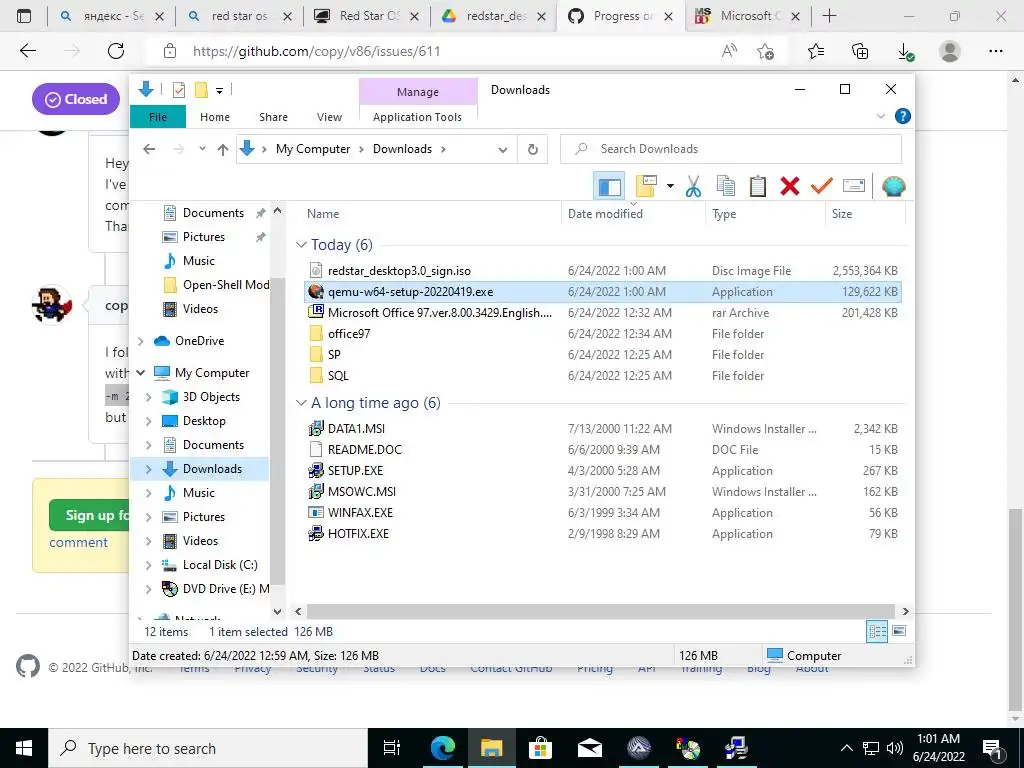Open Edge Collections icon
Viewport: 1024px width, 768px height.
coord(860,52)
